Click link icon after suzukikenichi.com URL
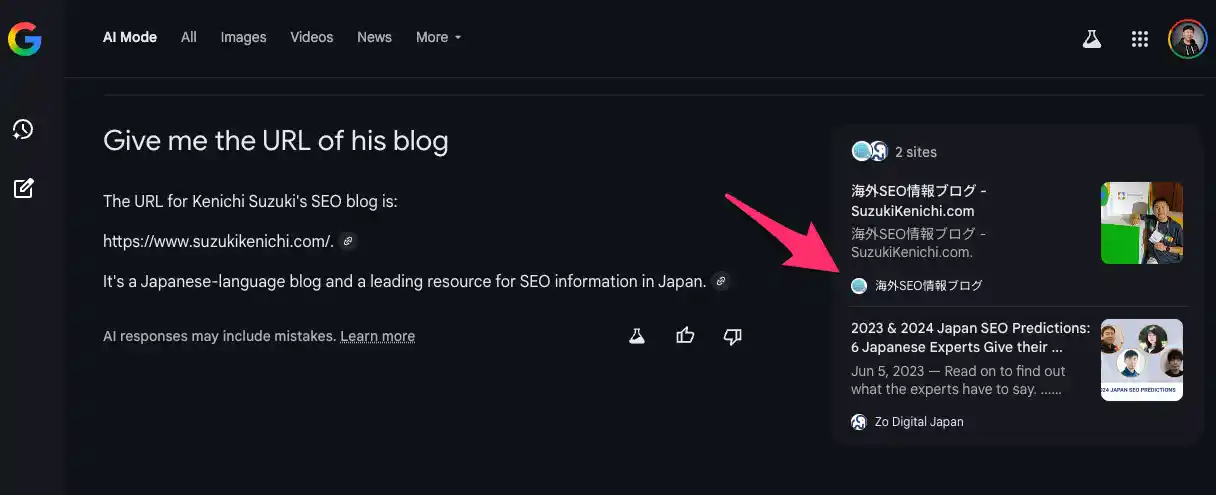 click(x=347, y=241)
